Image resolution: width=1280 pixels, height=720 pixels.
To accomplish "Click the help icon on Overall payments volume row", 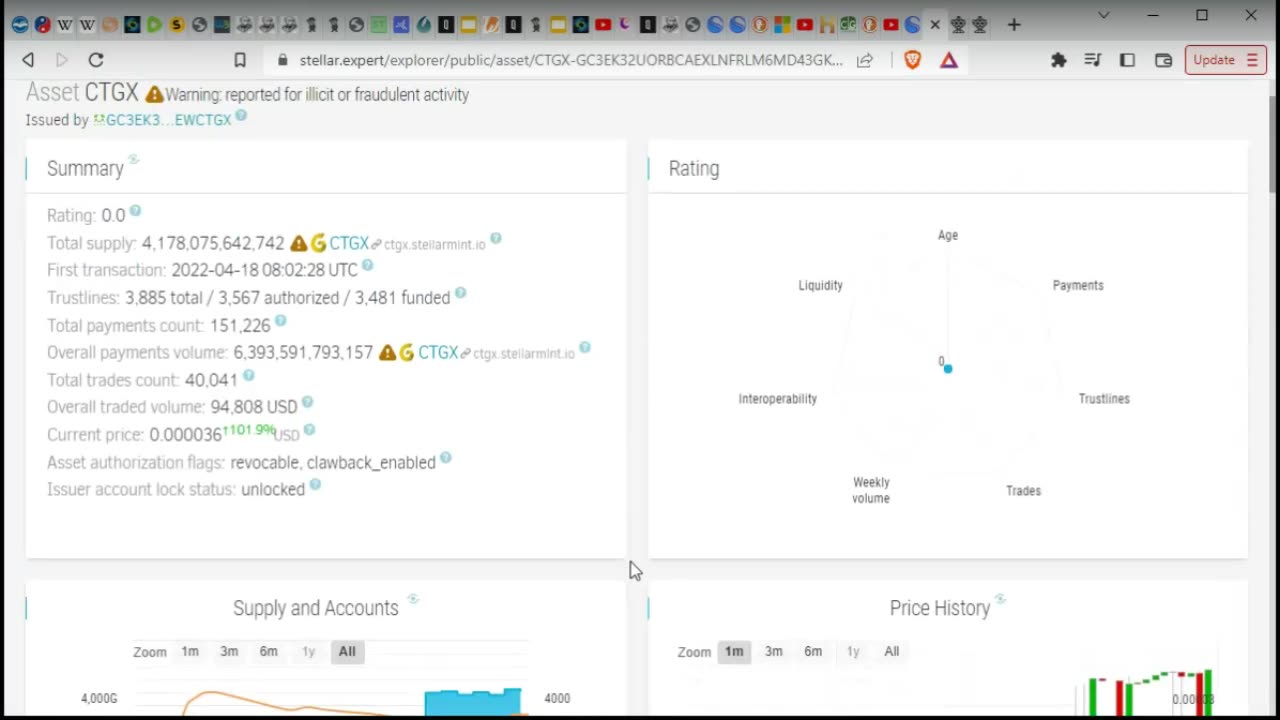I will 585,348.
